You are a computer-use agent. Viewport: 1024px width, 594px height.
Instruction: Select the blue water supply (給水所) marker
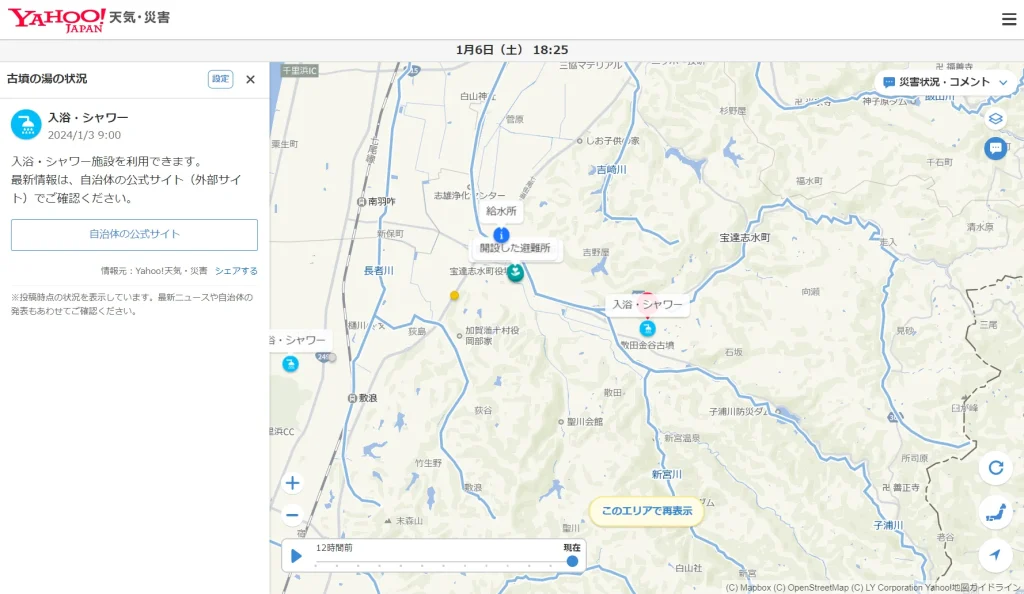[501, 235]
